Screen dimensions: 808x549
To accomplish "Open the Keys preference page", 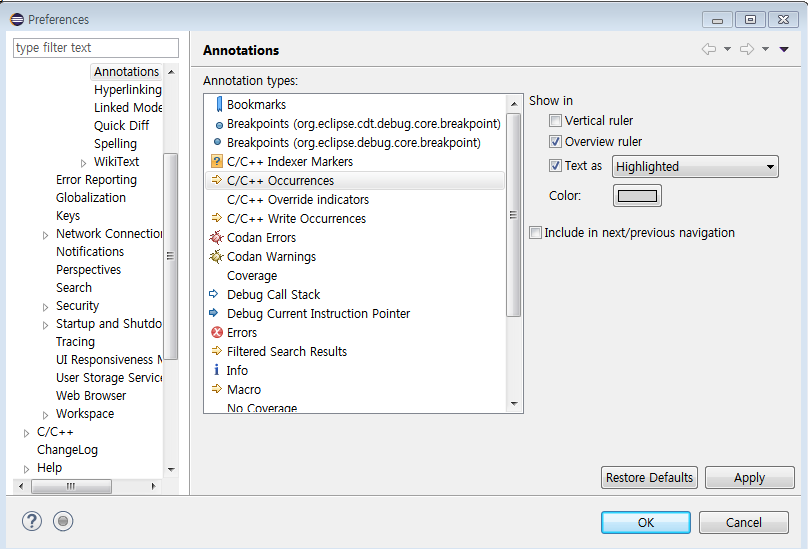I will (x=68, y=216).
